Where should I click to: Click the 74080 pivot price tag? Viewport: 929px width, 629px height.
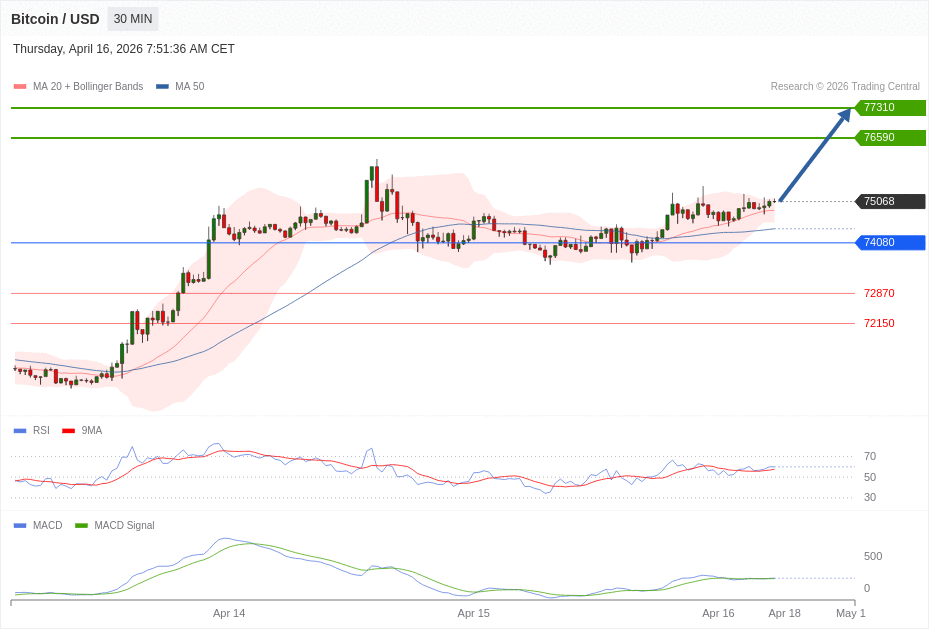(x=890, y=242)
